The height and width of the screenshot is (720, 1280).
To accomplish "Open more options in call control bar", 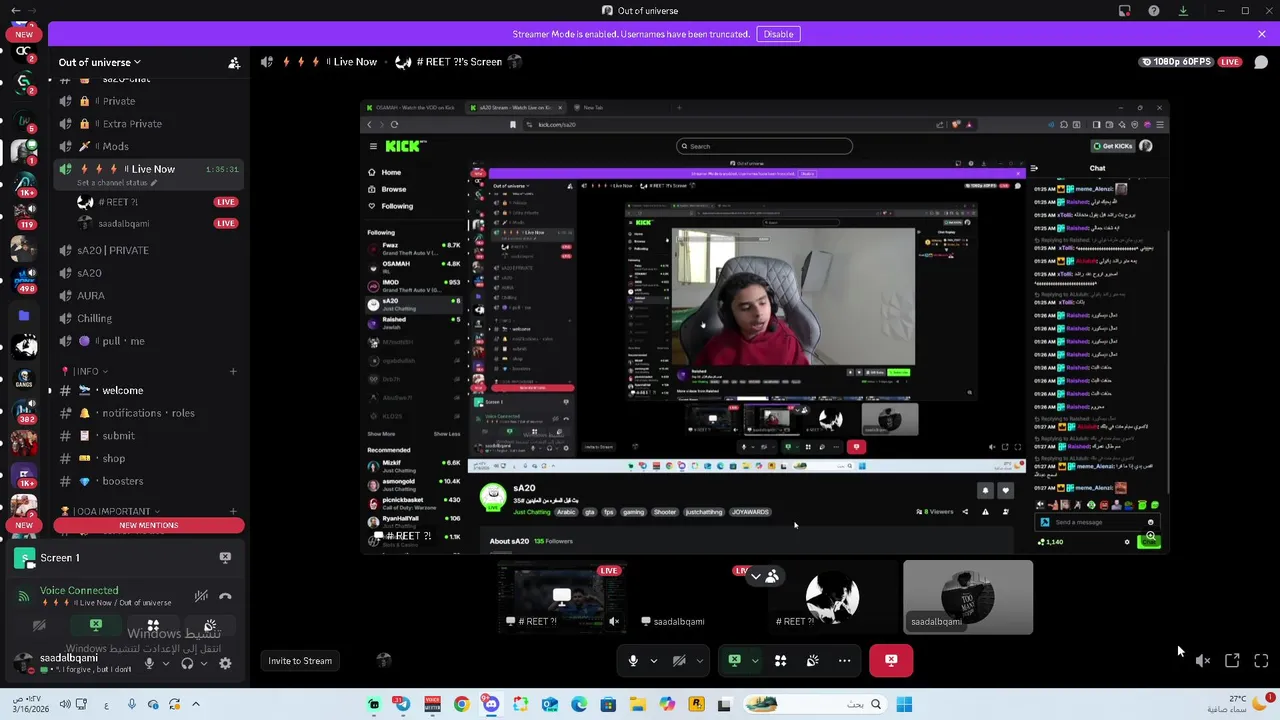I will pyautogui.click(x=845, y=660).
